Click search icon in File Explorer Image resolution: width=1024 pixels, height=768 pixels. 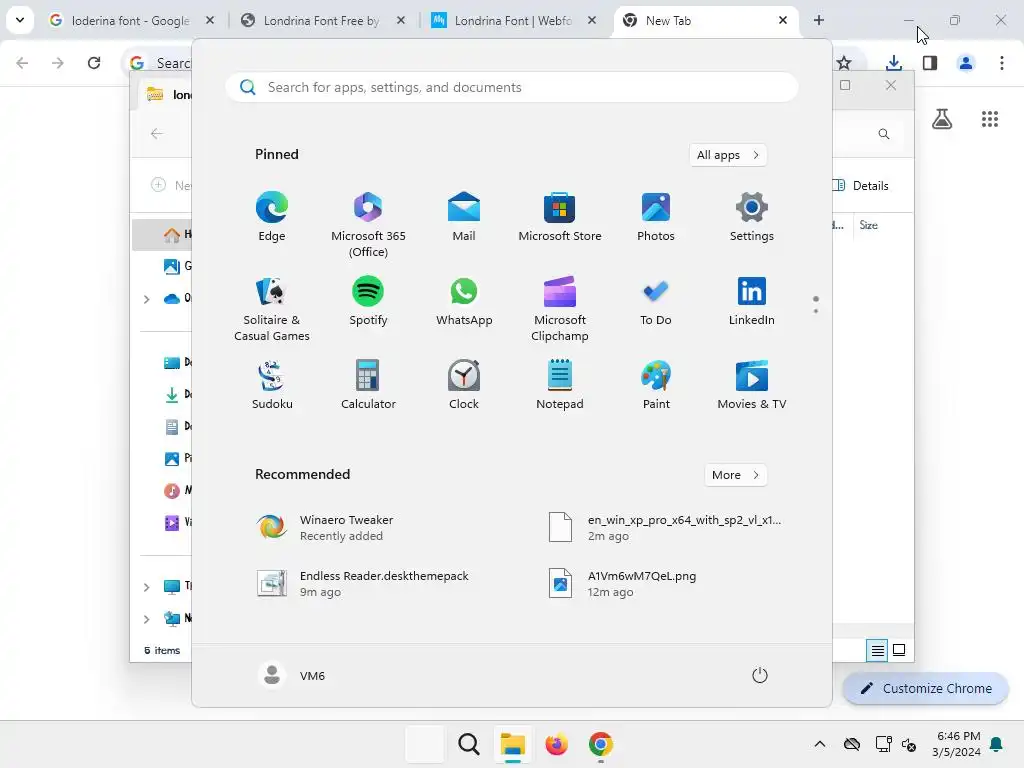(884, 134)
